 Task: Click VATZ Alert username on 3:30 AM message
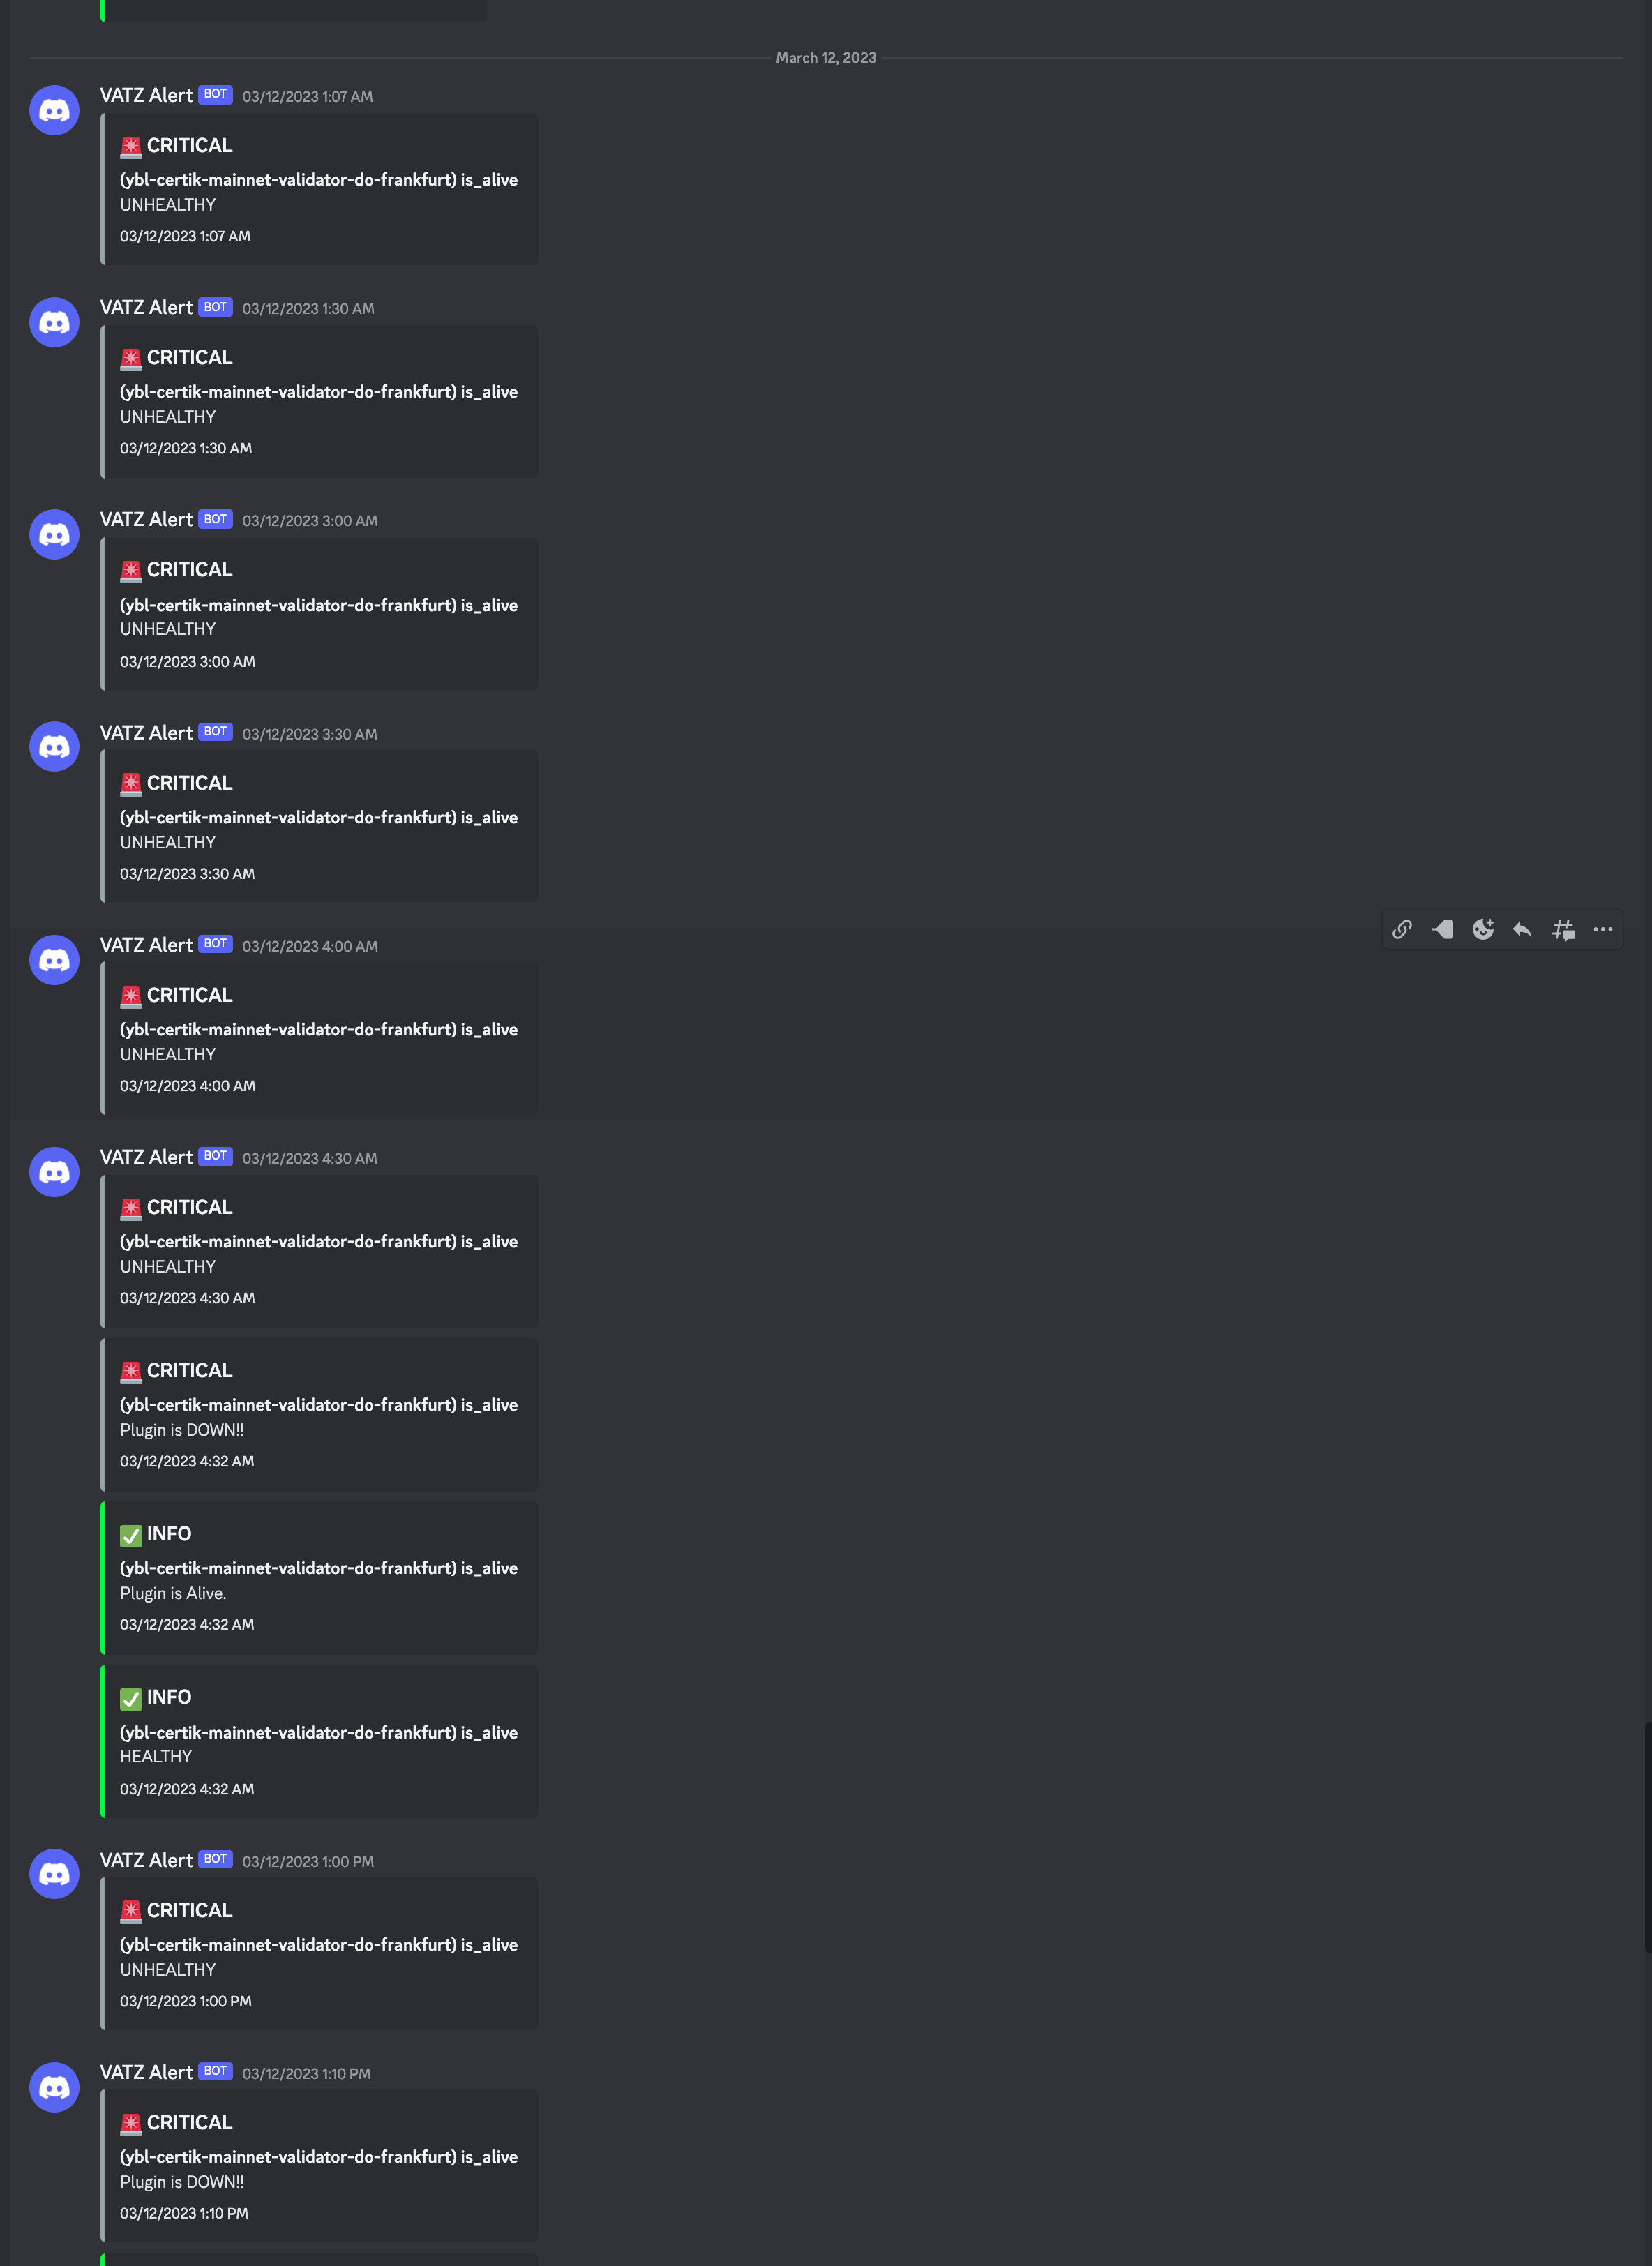[146, 733]
